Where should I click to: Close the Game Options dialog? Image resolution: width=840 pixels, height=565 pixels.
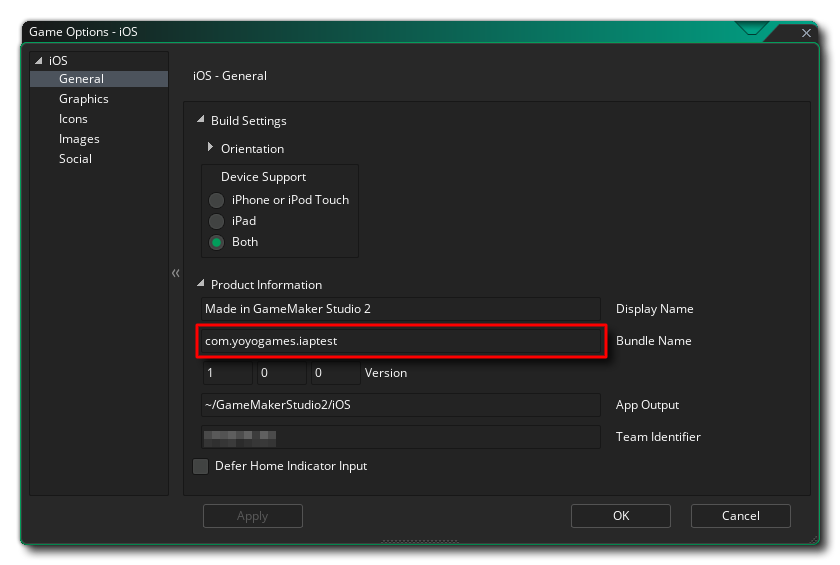tap(806, 33)
